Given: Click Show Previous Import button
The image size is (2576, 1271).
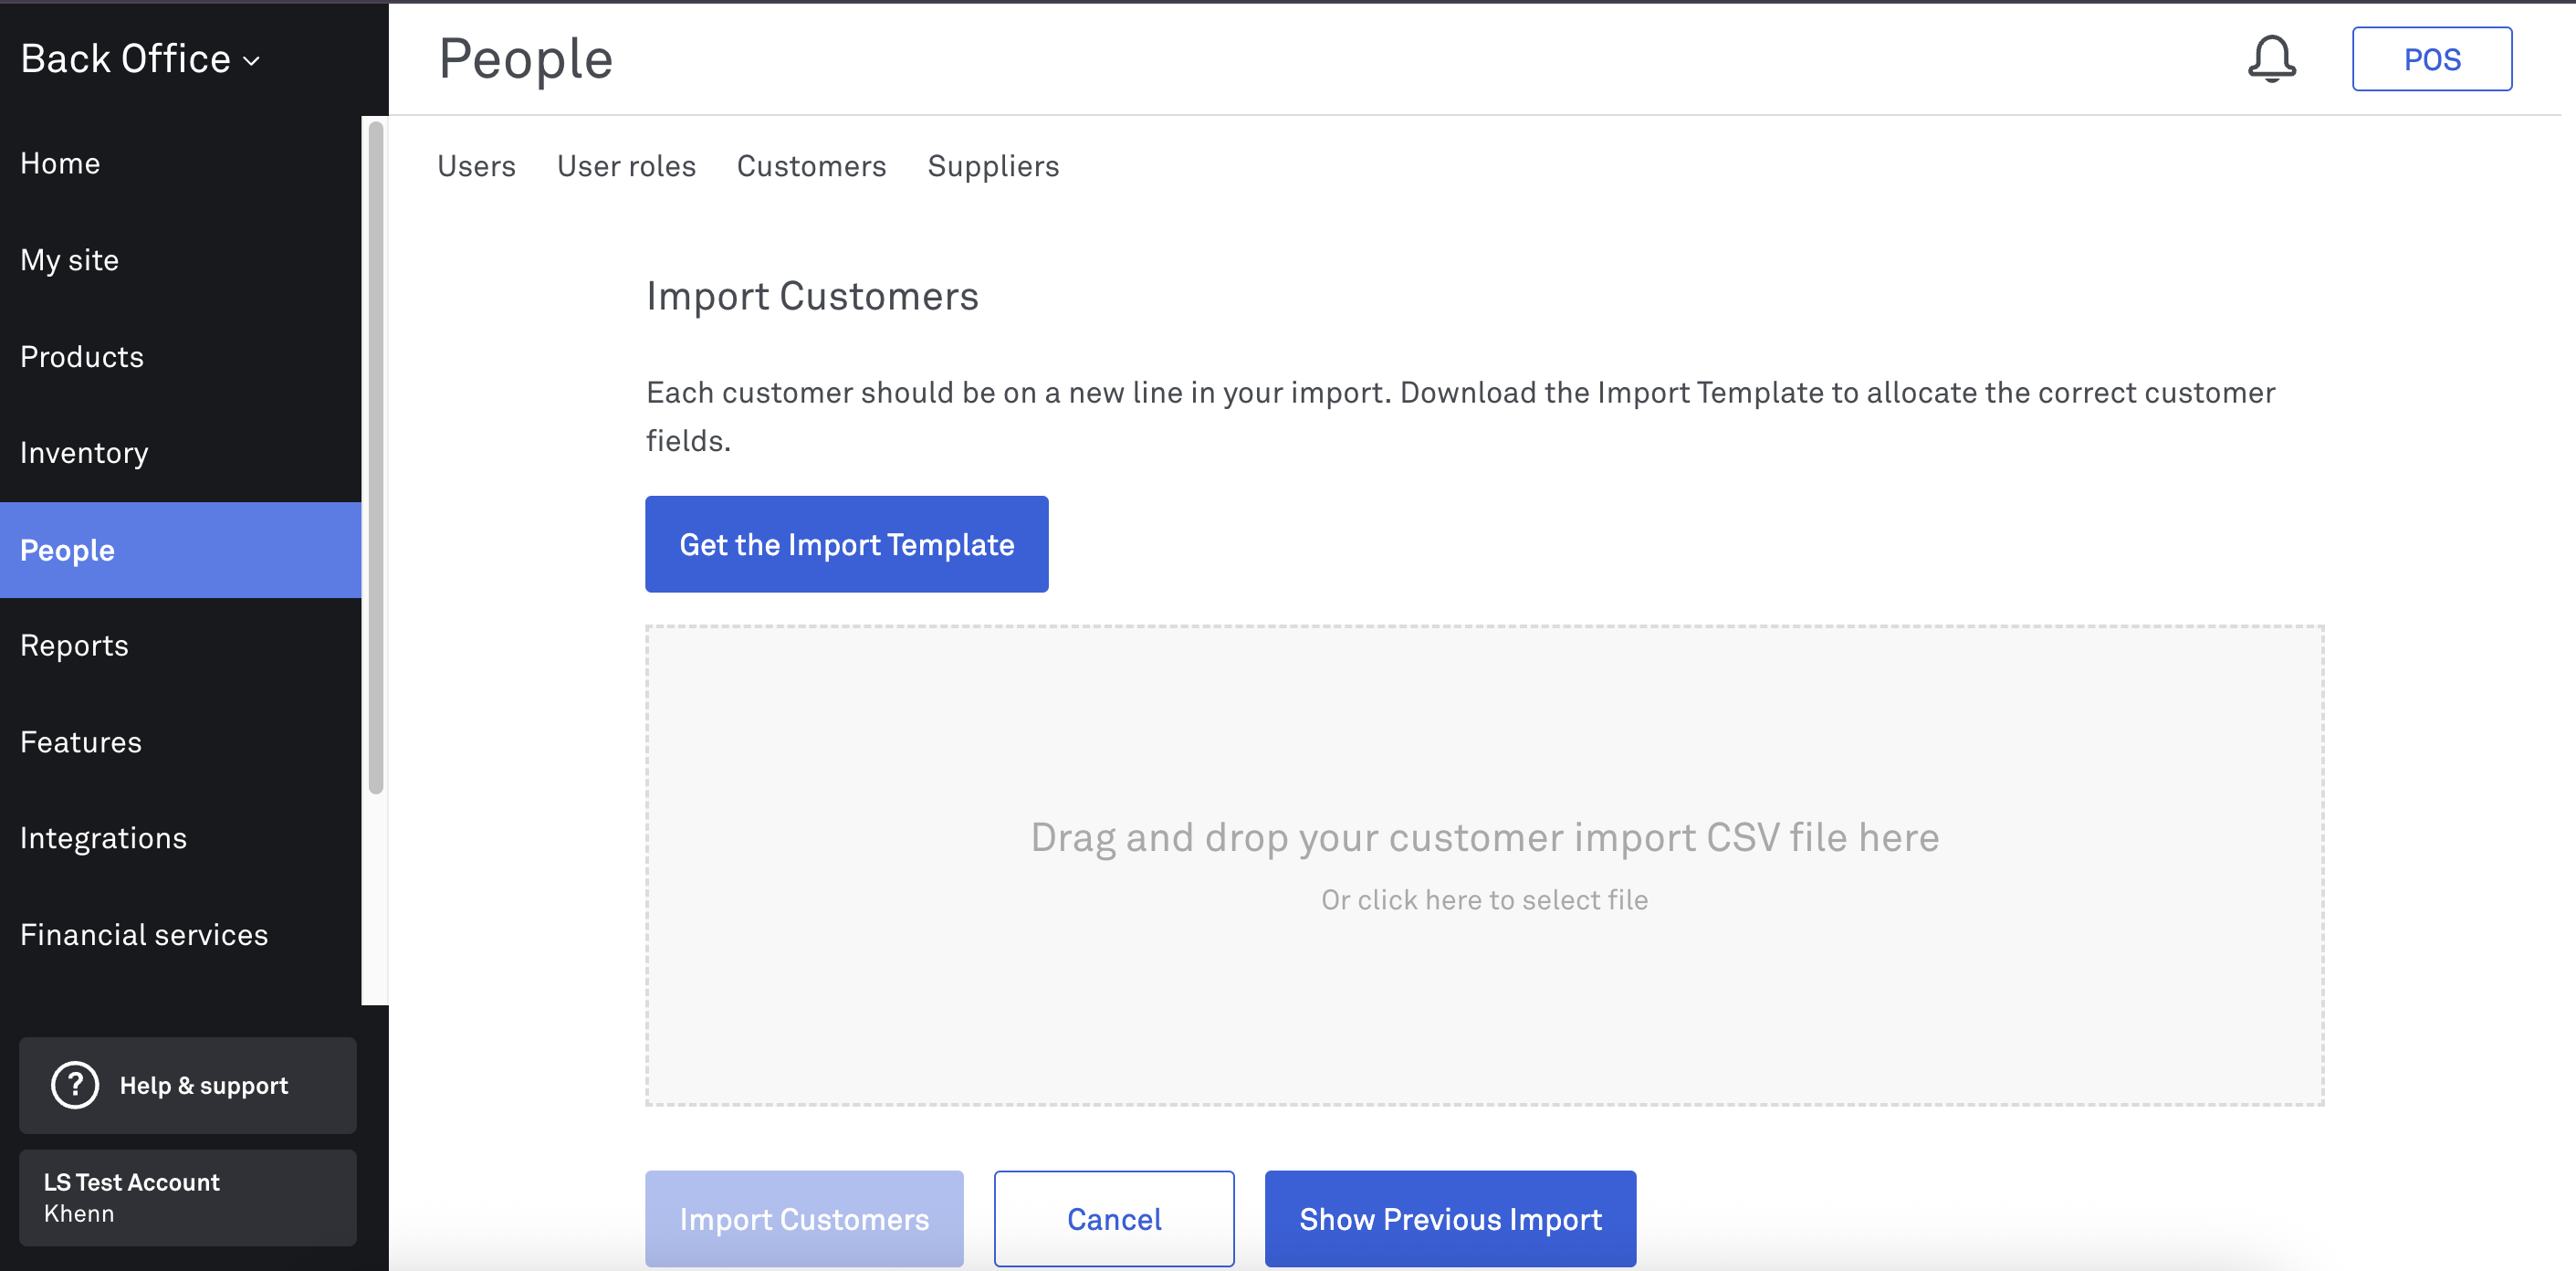Looking at the screenshot, I should 1450,1219.
